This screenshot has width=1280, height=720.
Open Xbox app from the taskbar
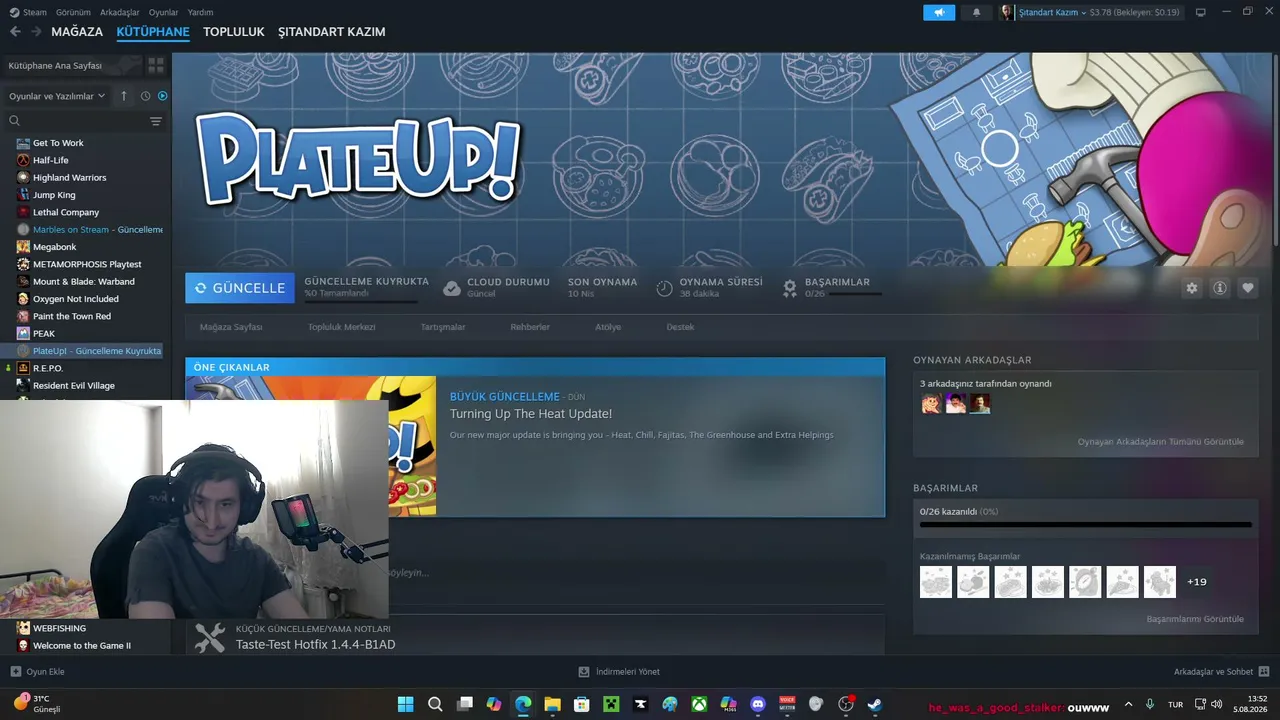pos(699,704)
